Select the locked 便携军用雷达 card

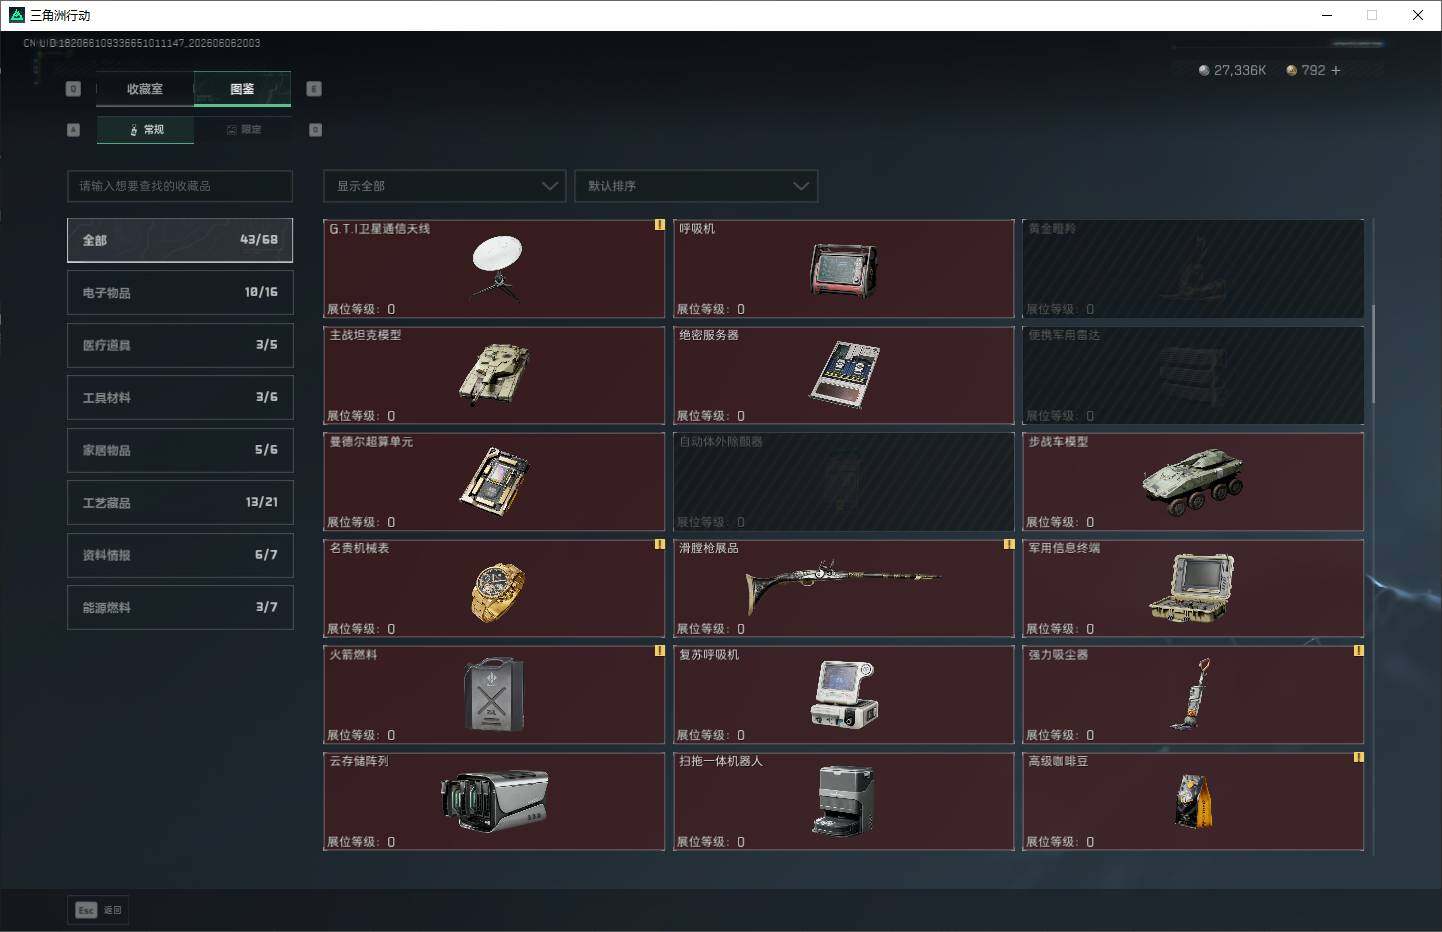(x=1193, y=375)
